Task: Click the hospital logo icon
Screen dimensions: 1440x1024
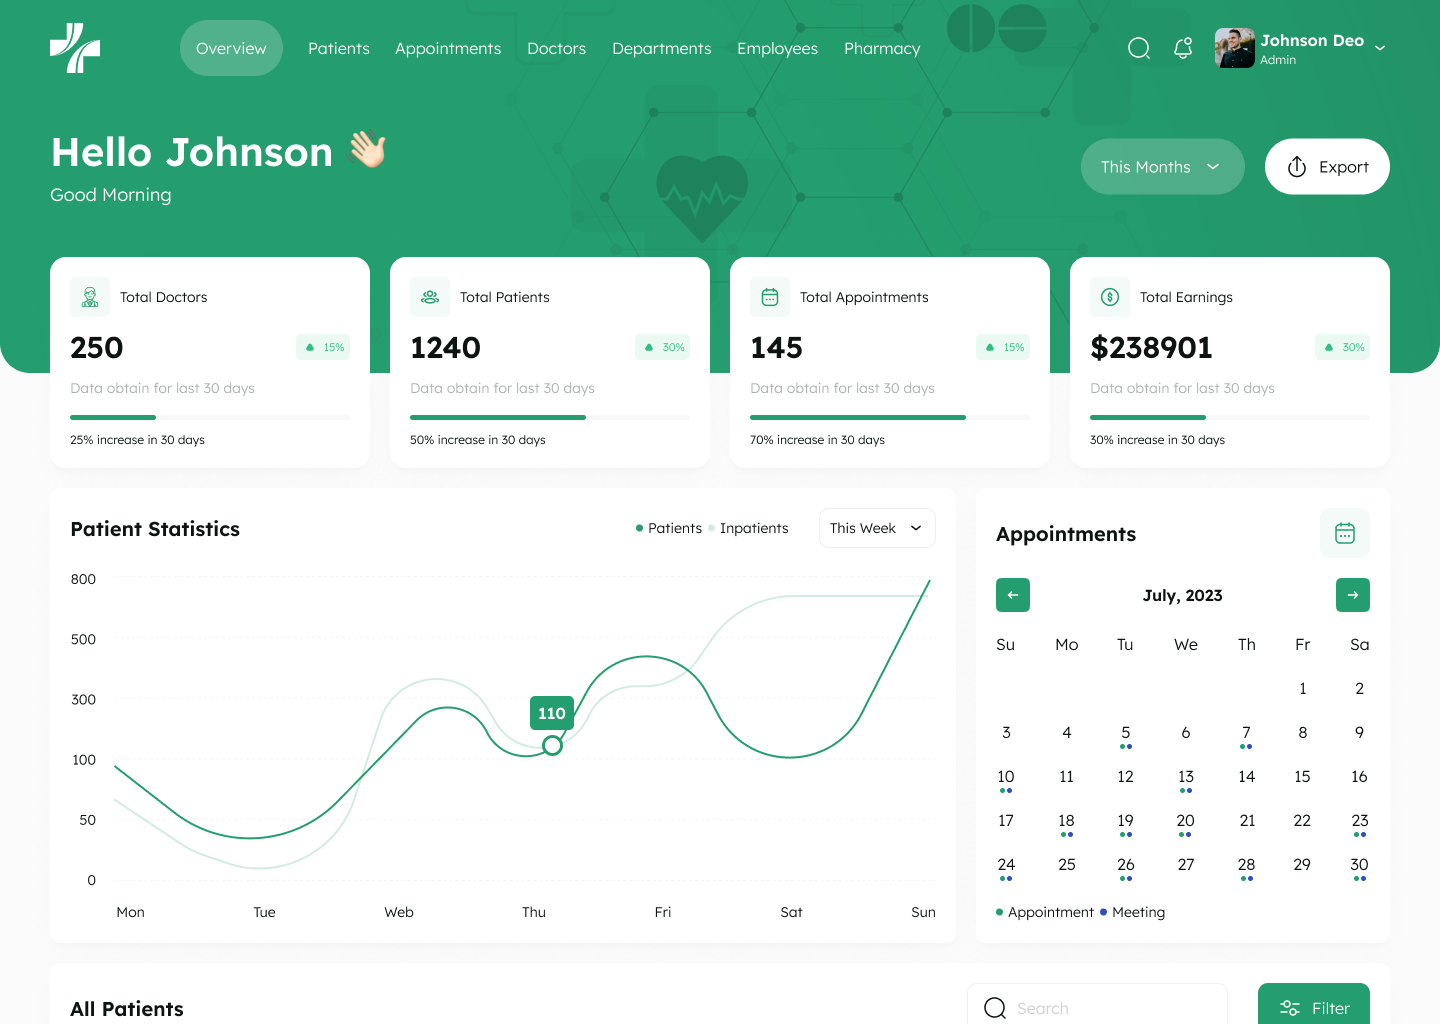Action: 75,47
